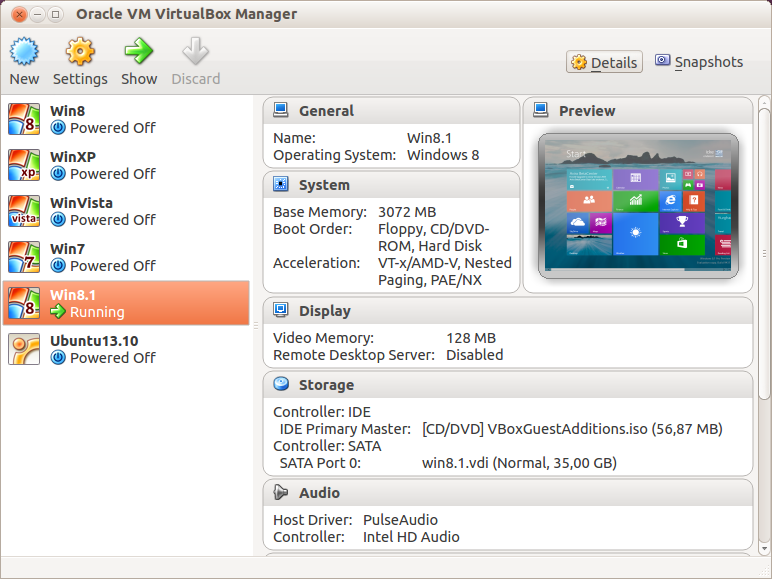Viewport: 772px width, 579px height.
Task: Open the Display section header
Action: click(324, 311)
